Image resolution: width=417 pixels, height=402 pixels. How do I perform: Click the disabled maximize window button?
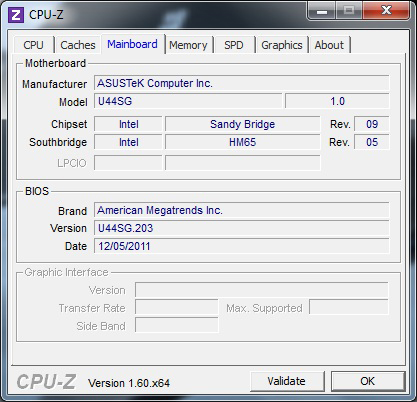(349, 11)
